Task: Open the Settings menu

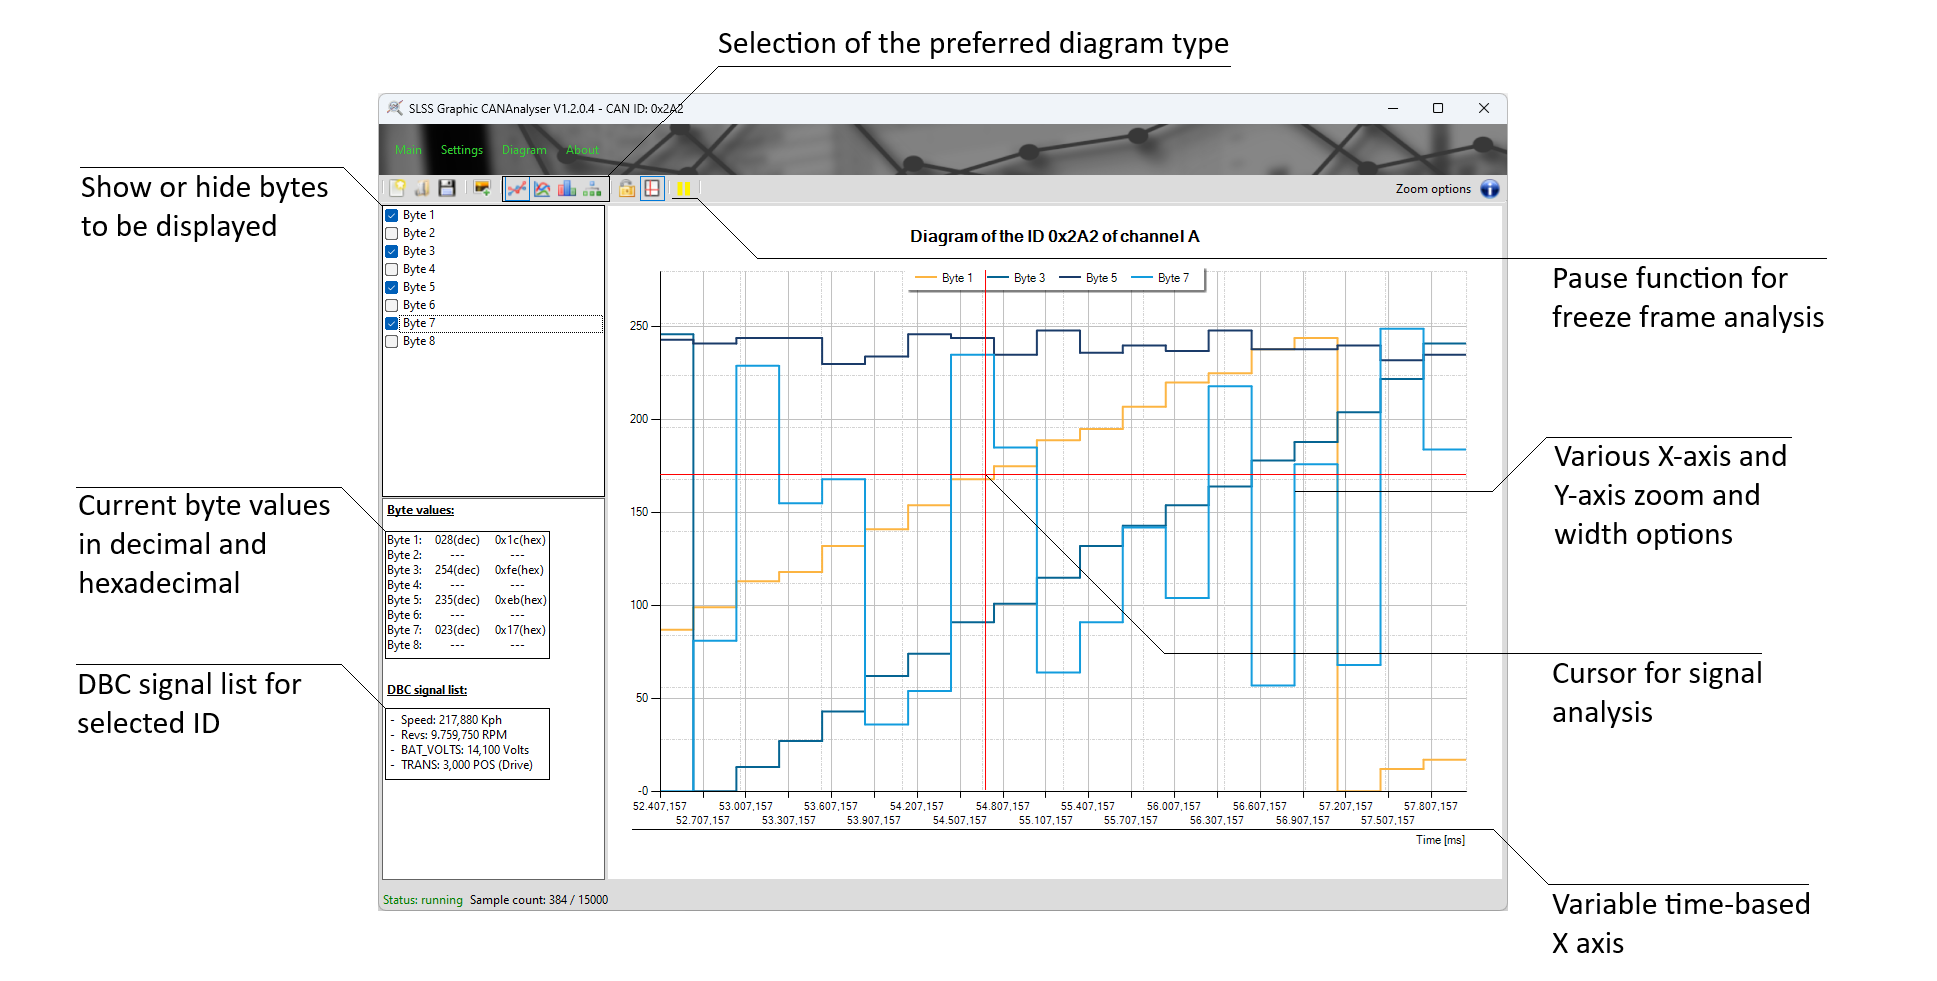Action: [462, 150]
